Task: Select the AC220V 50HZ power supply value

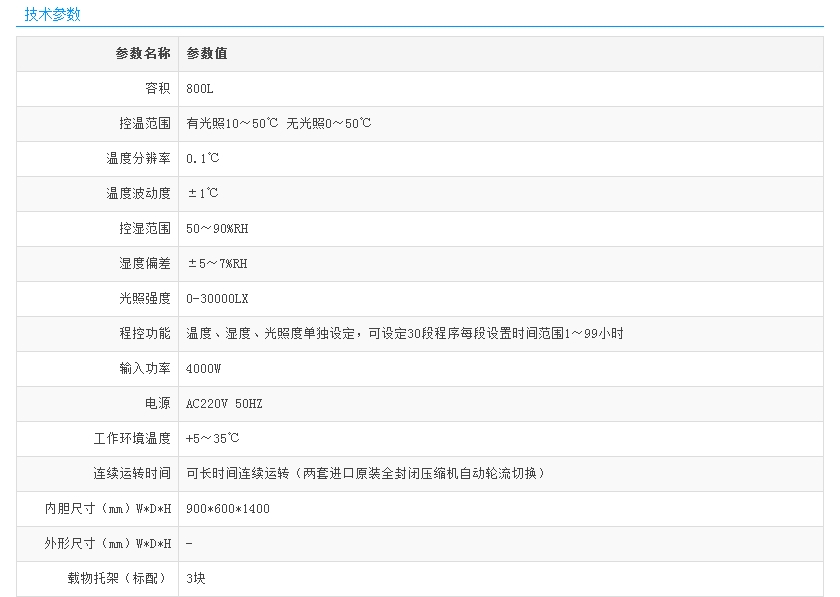Action: click(x=224, y=404)
